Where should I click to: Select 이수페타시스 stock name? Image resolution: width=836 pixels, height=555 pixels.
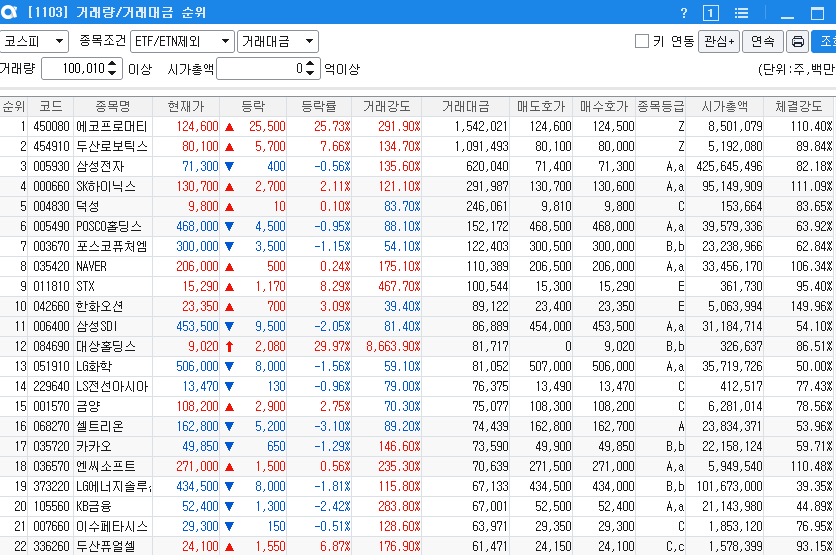(x=111, y=526)
